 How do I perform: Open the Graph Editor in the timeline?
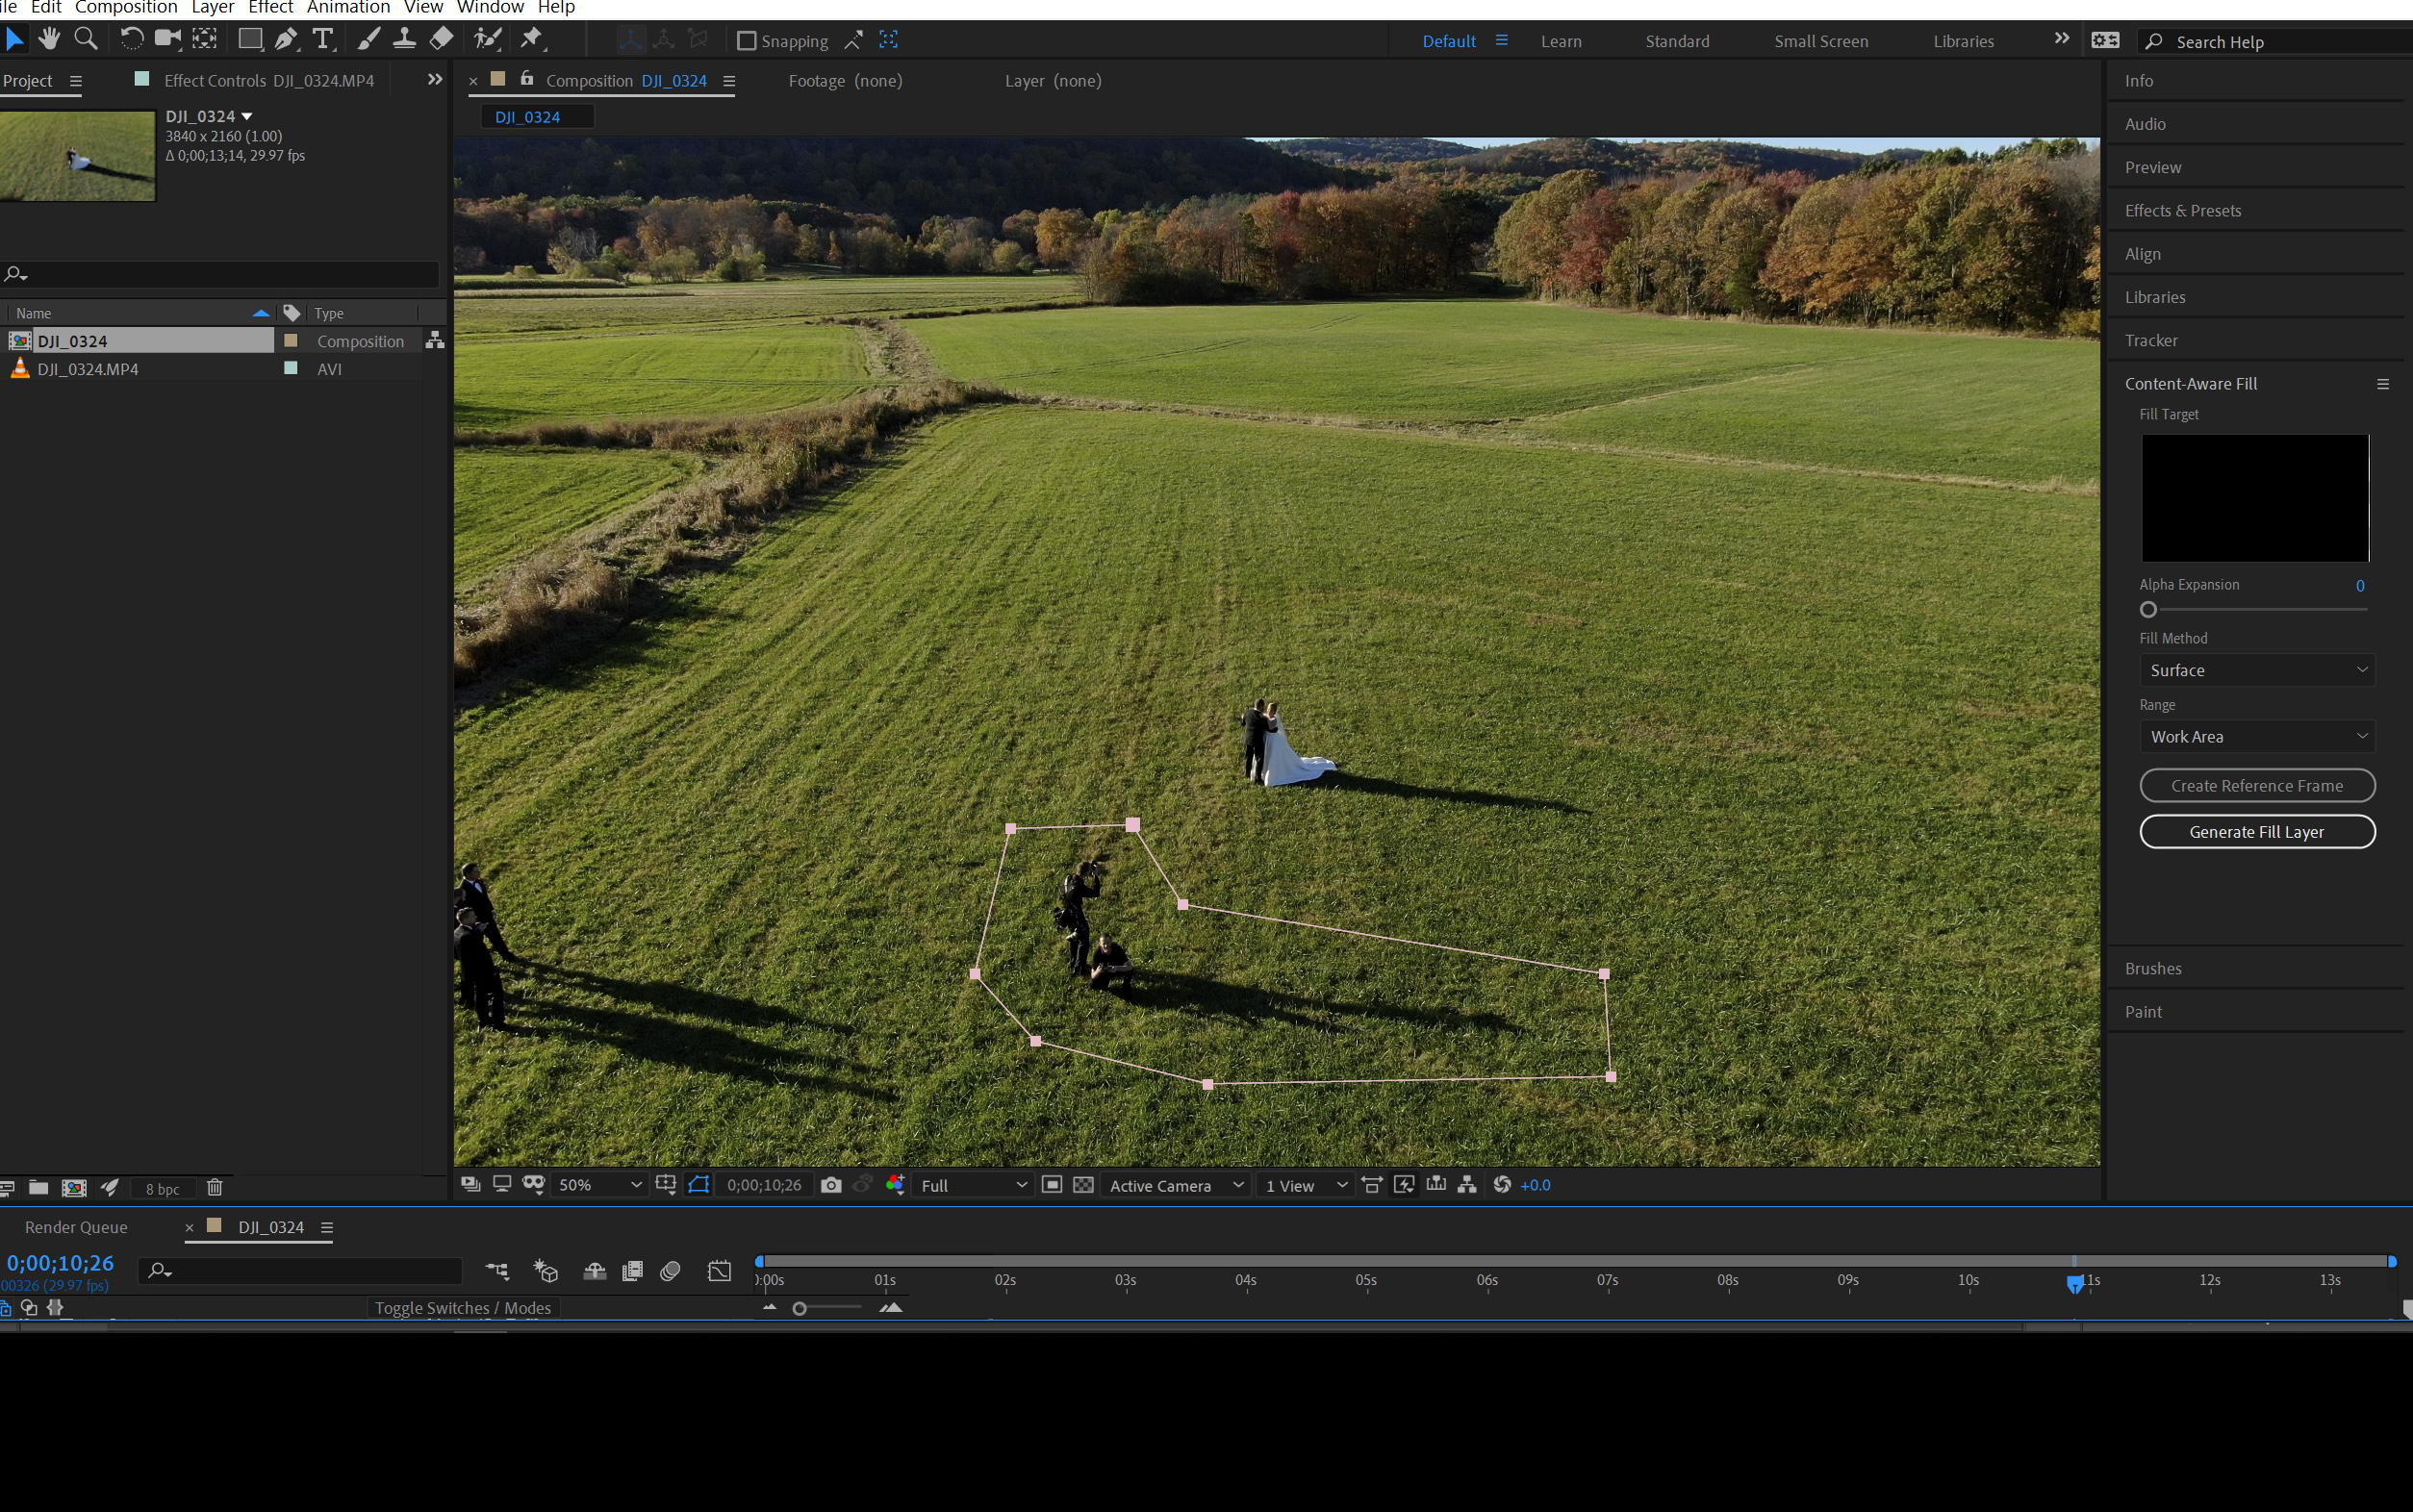[719, 1270]
